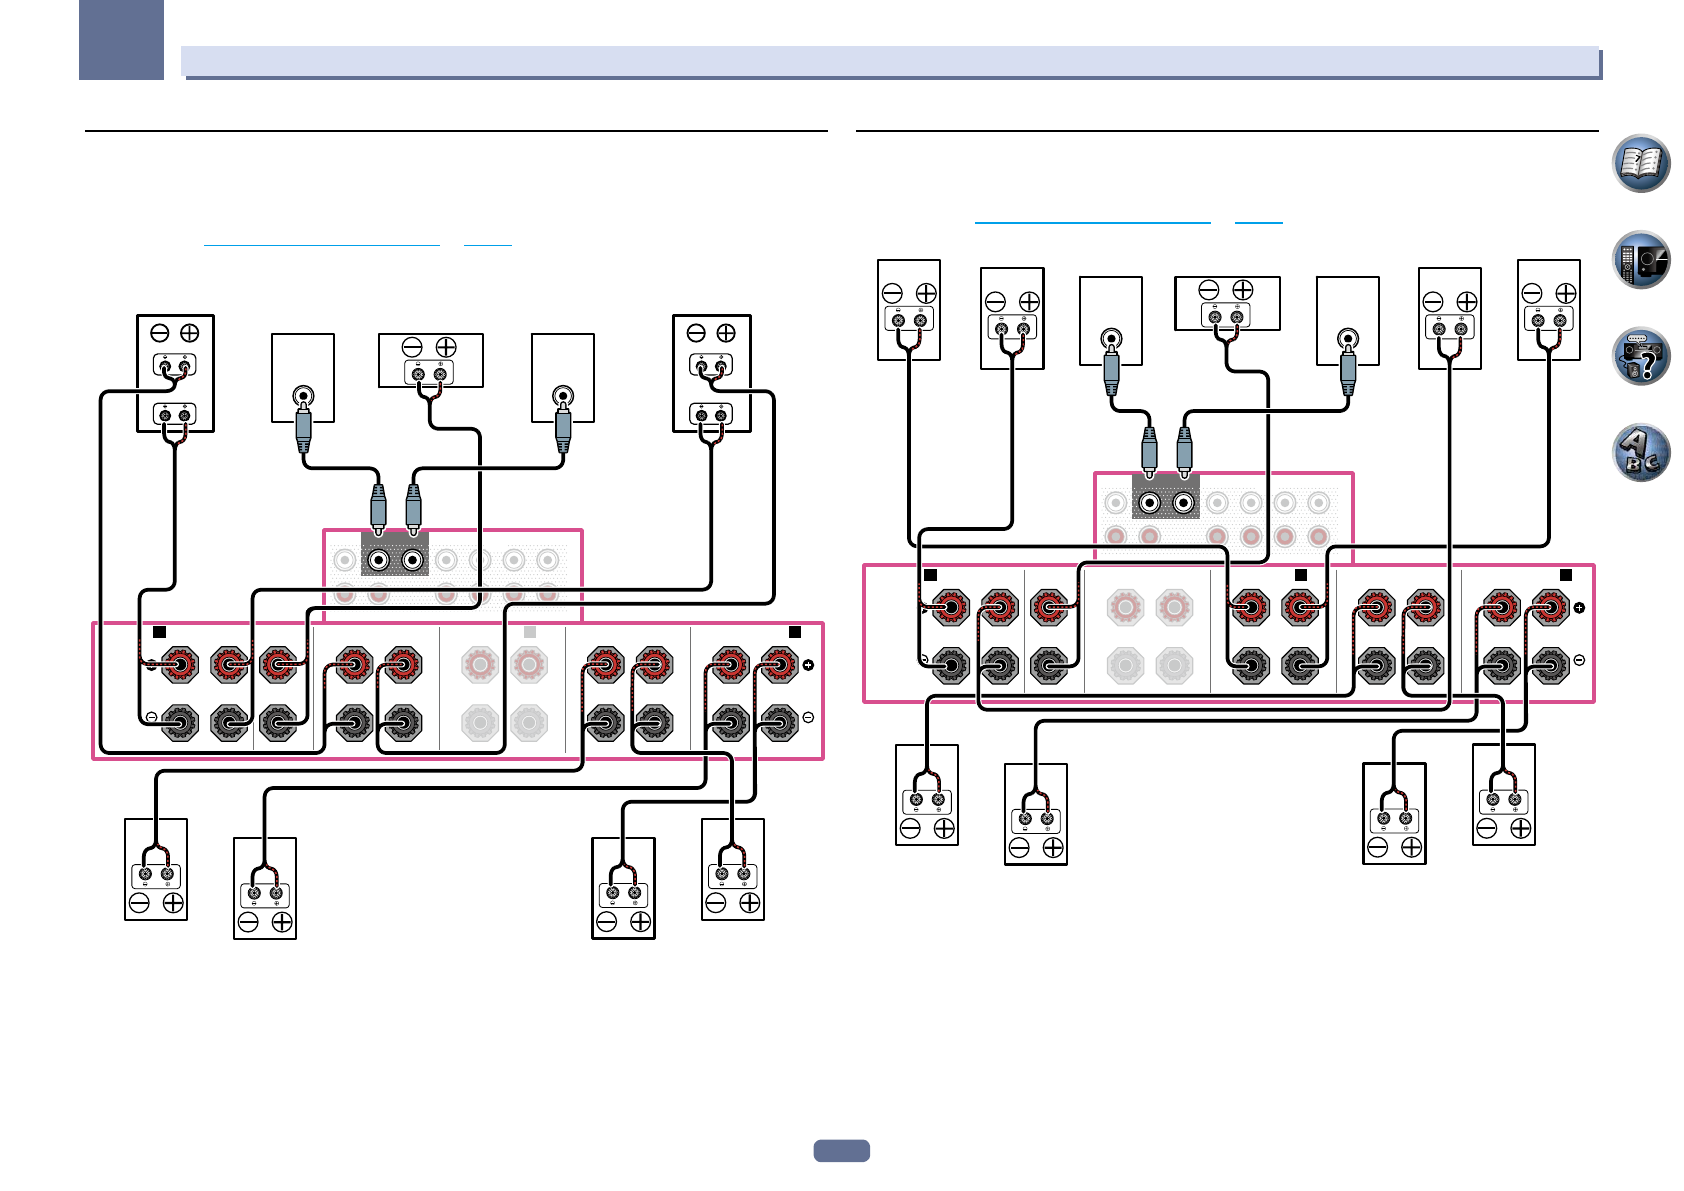Click the left subwoofer box in the right diagram
This screenshot has height=1191, width=1684.
(1110, 321)
